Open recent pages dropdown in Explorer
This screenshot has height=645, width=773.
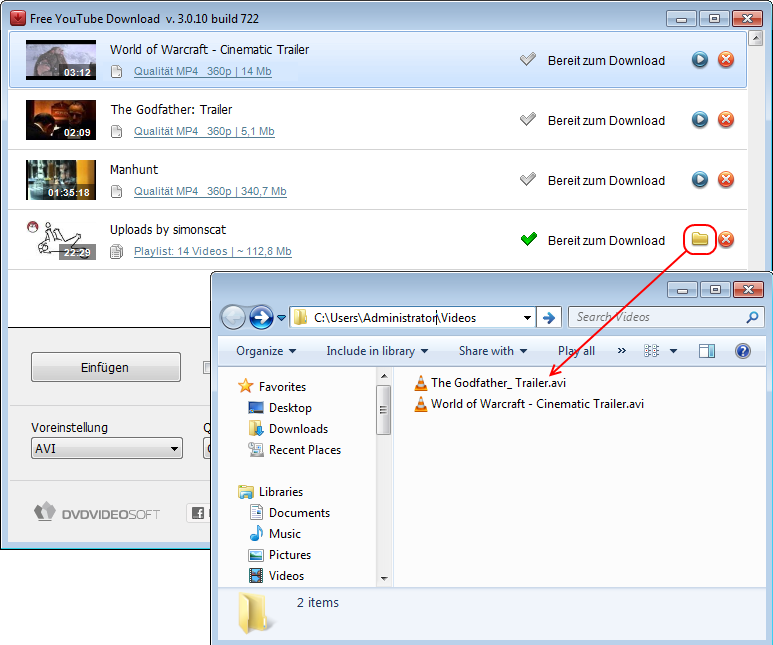click(x=281, y=318)
